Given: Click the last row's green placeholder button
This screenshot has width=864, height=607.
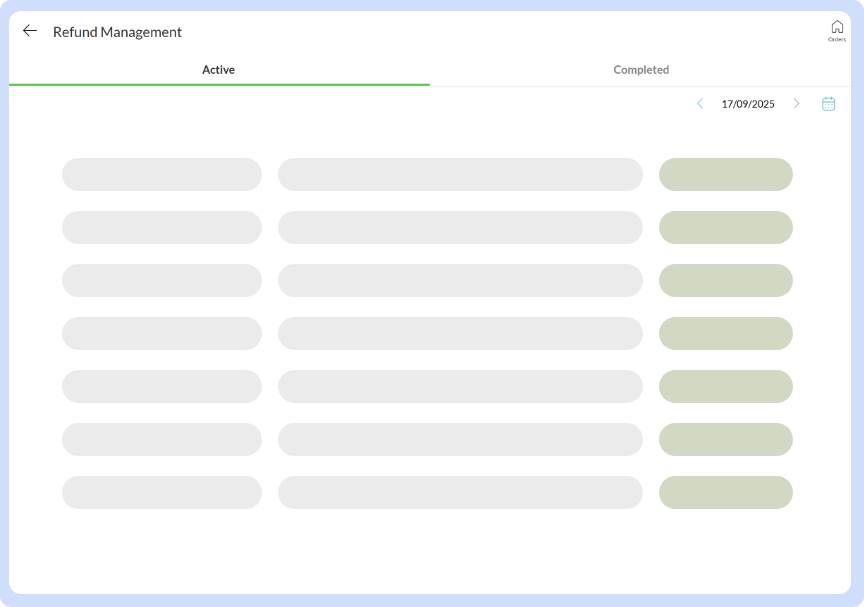Looking at the screenshot, I should tap(725, 492).
